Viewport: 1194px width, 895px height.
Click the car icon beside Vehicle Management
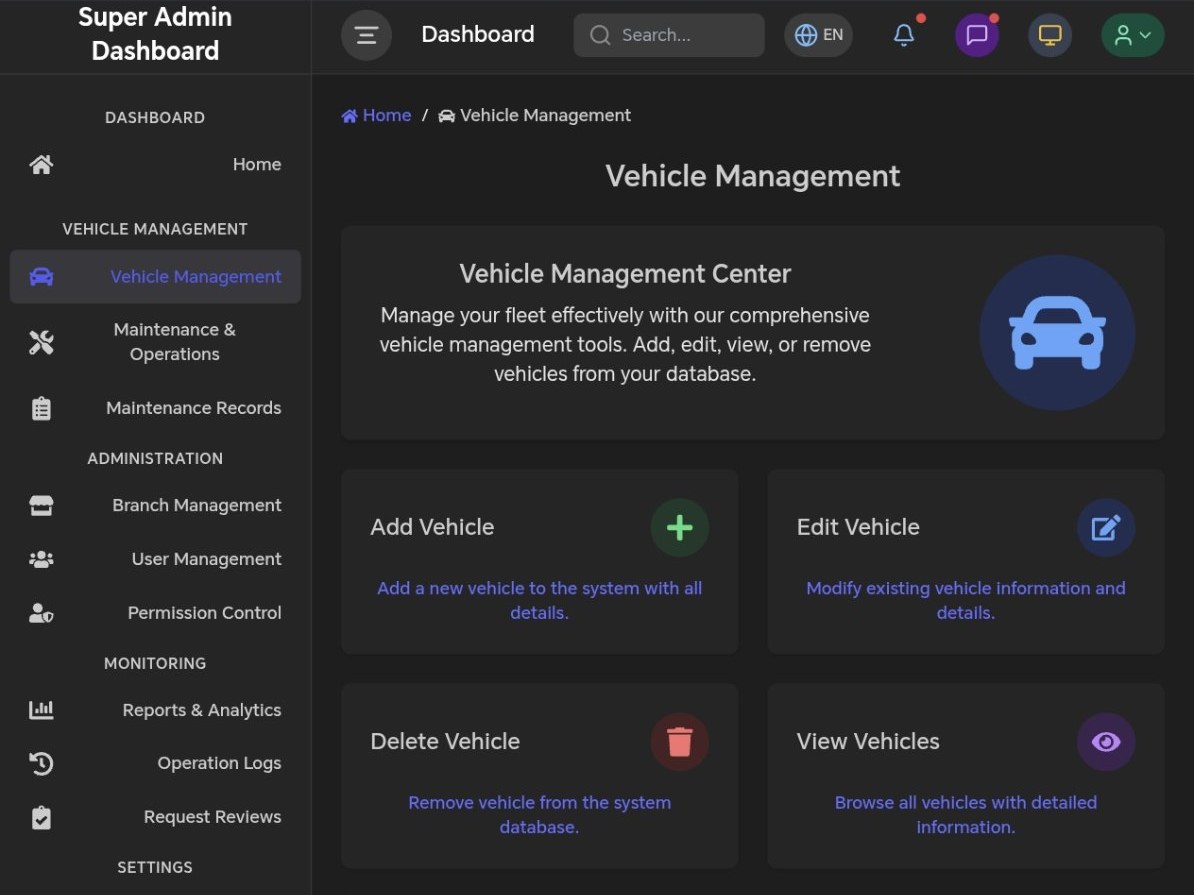pos(41,276)
